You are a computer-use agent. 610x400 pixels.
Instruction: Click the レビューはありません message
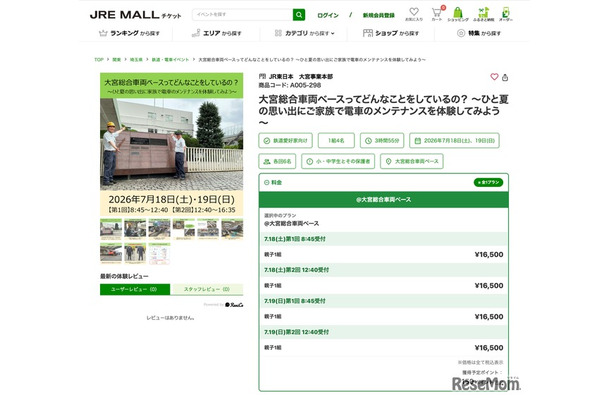(x=170, y=318)
